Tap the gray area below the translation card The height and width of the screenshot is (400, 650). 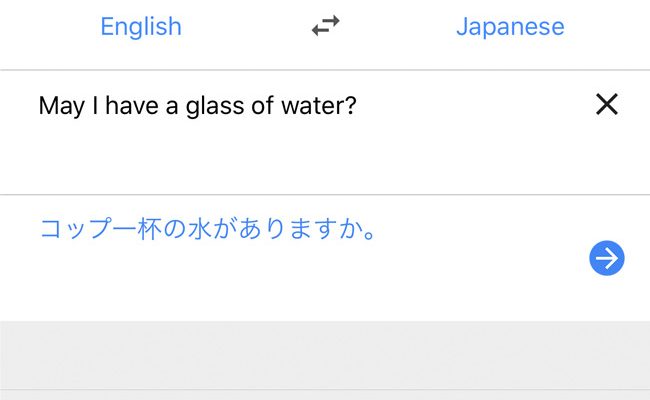pos(325,355)
